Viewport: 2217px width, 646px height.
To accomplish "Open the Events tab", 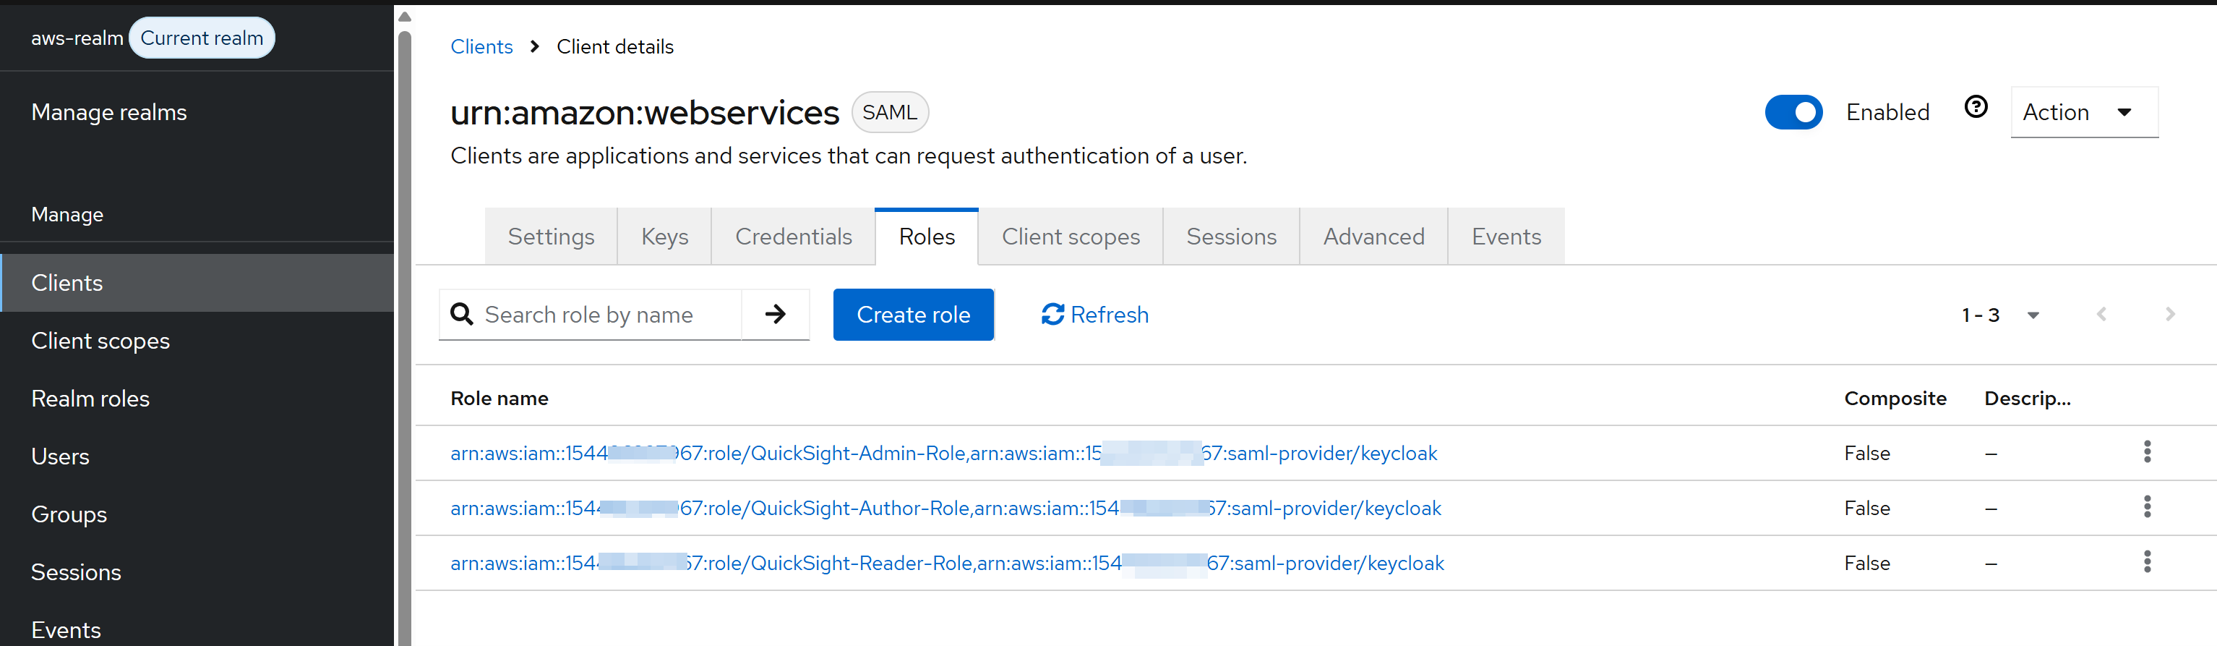I will click(1506, 237).
